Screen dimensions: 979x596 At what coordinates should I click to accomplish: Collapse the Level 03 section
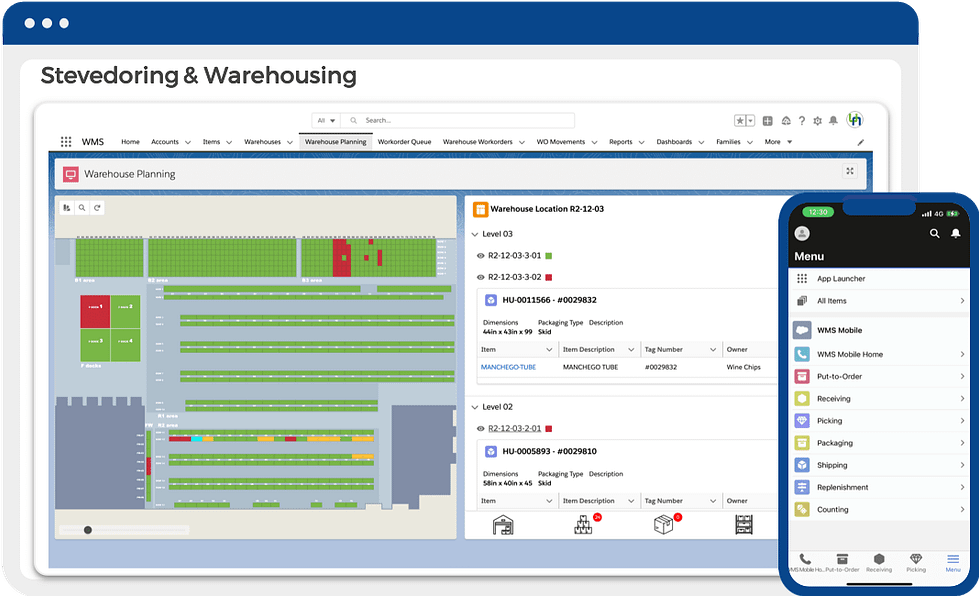(474, 233)
